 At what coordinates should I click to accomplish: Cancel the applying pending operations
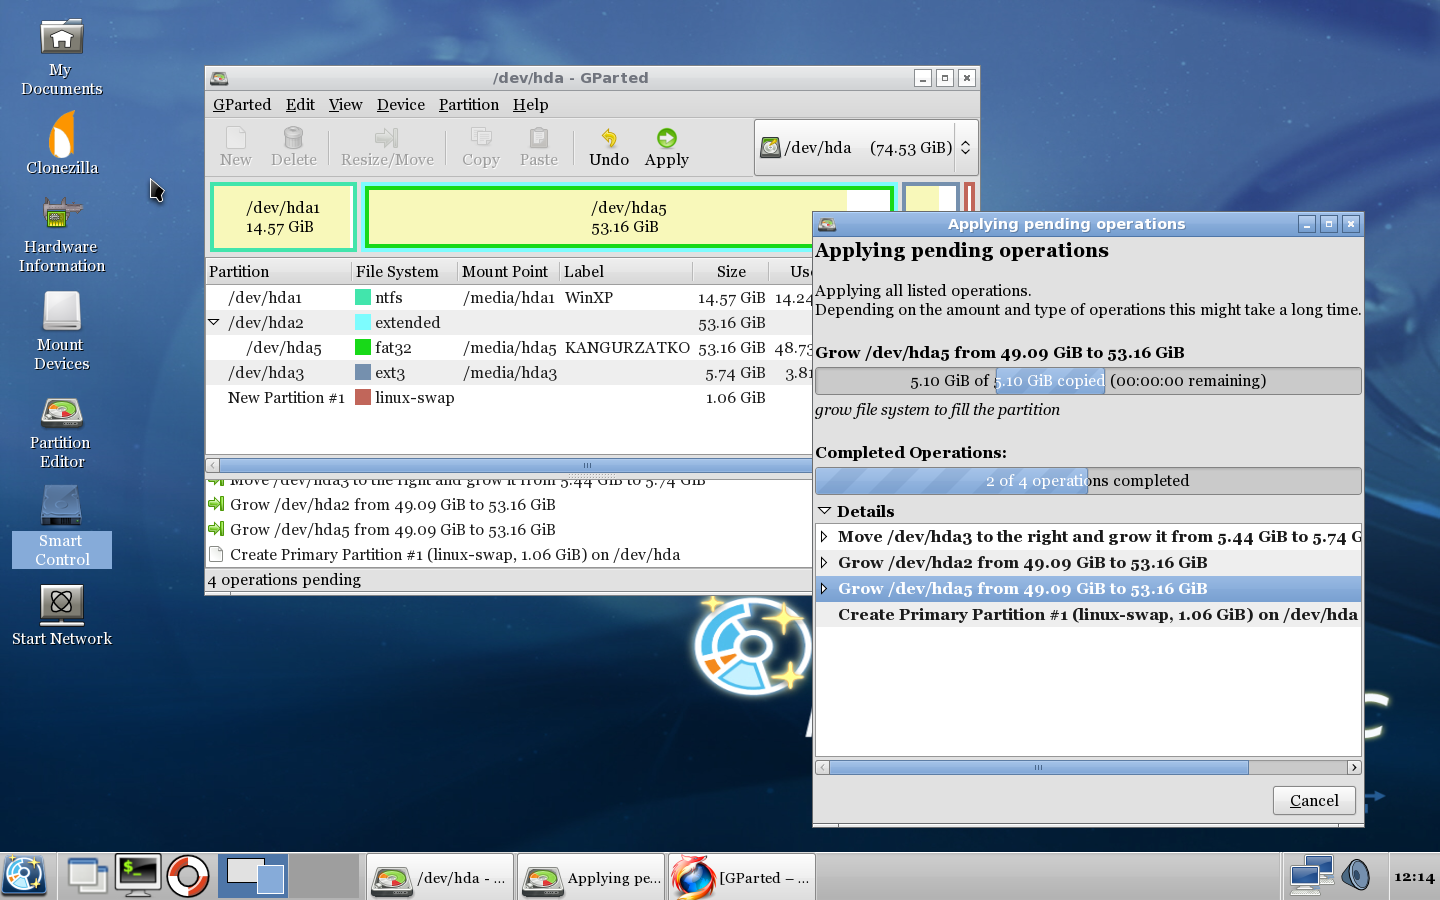[x=1313, y=800]
